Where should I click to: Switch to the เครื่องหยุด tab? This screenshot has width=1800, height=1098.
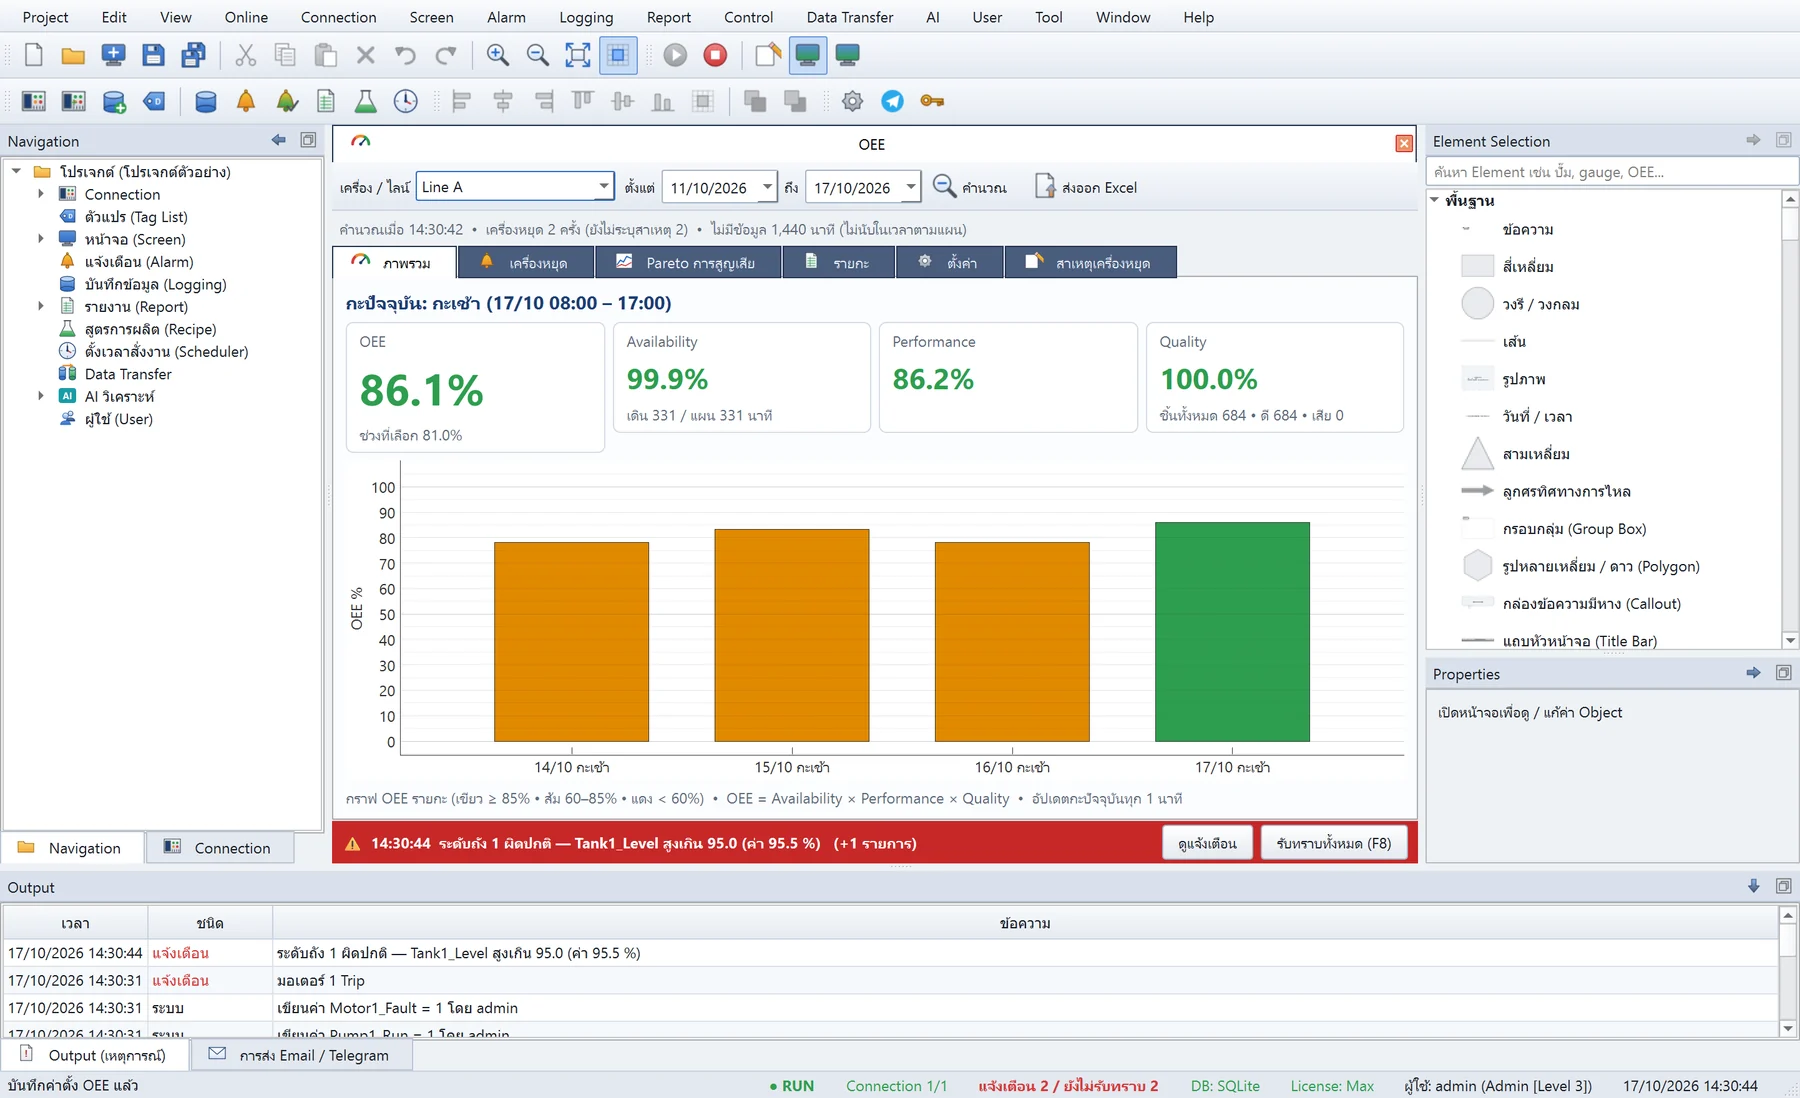pyautogui.click(x=526, y=262)
